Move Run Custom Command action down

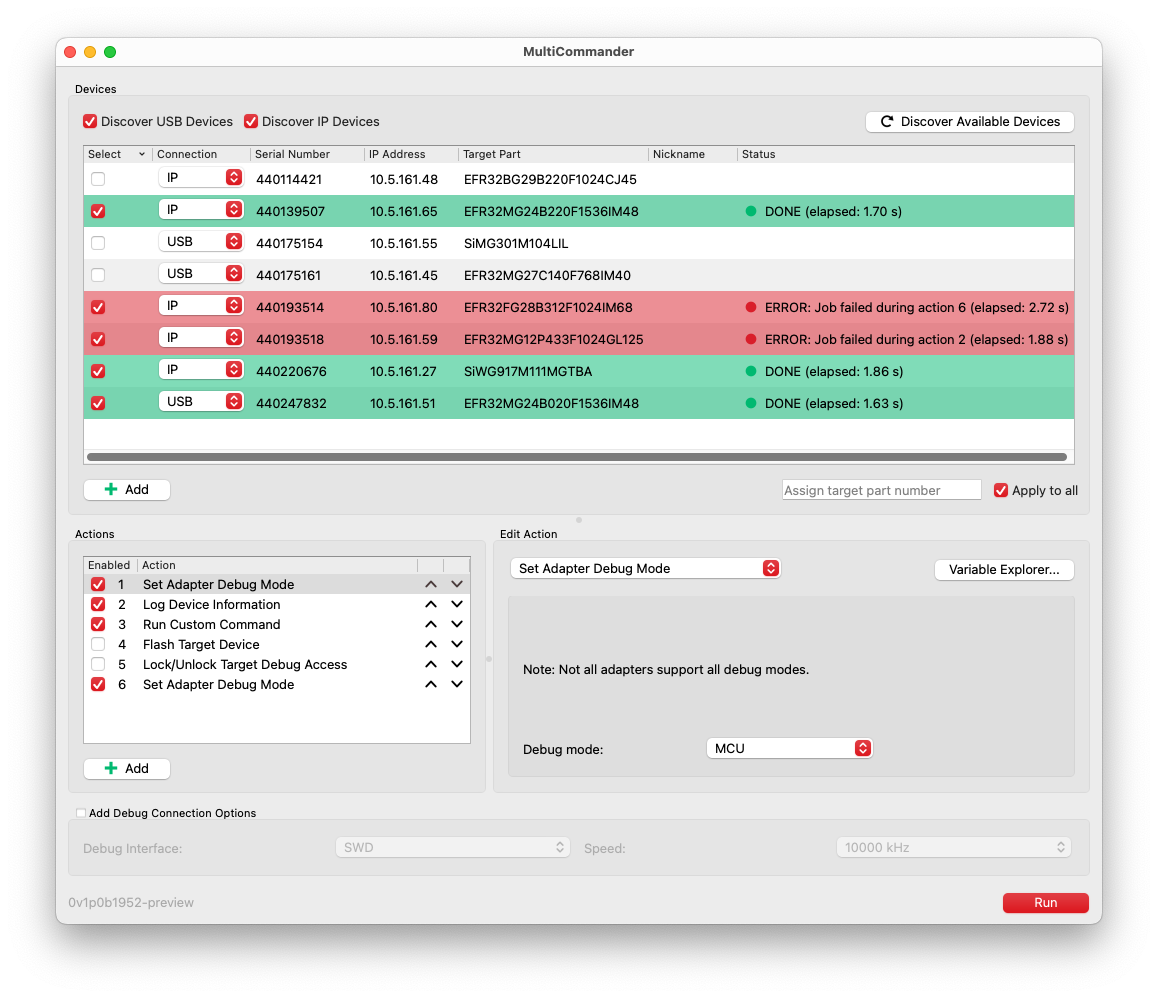457,625
